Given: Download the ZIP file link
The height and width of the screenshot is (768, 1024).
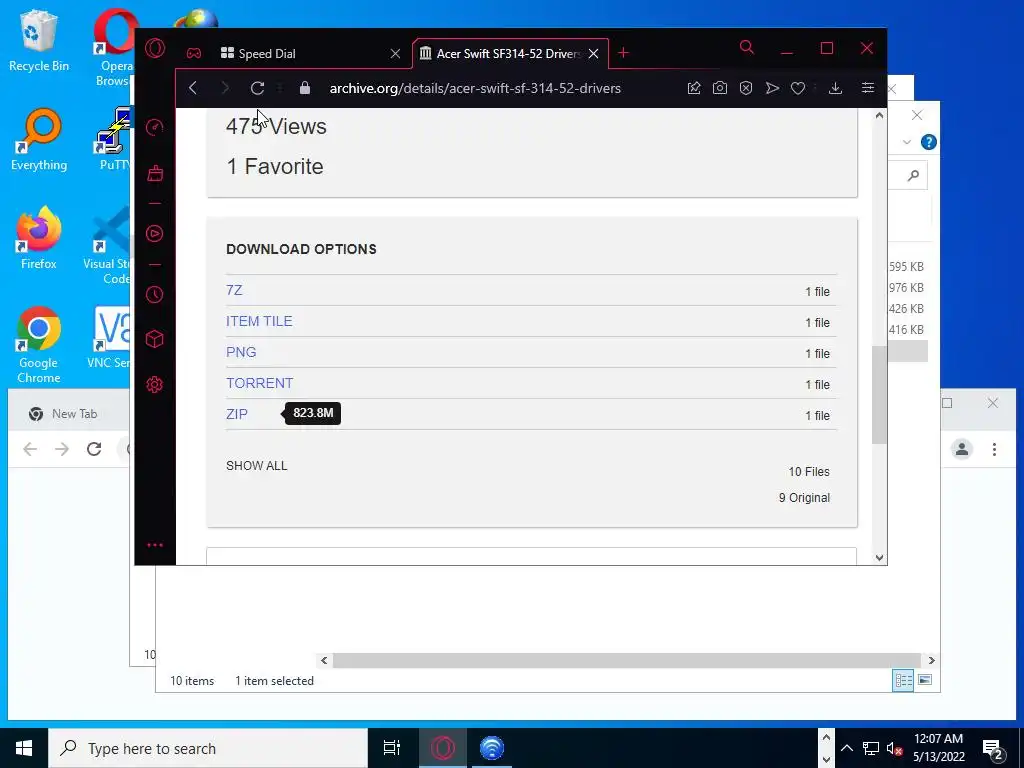Looking at the screenshot, I should tap(236, 414).
